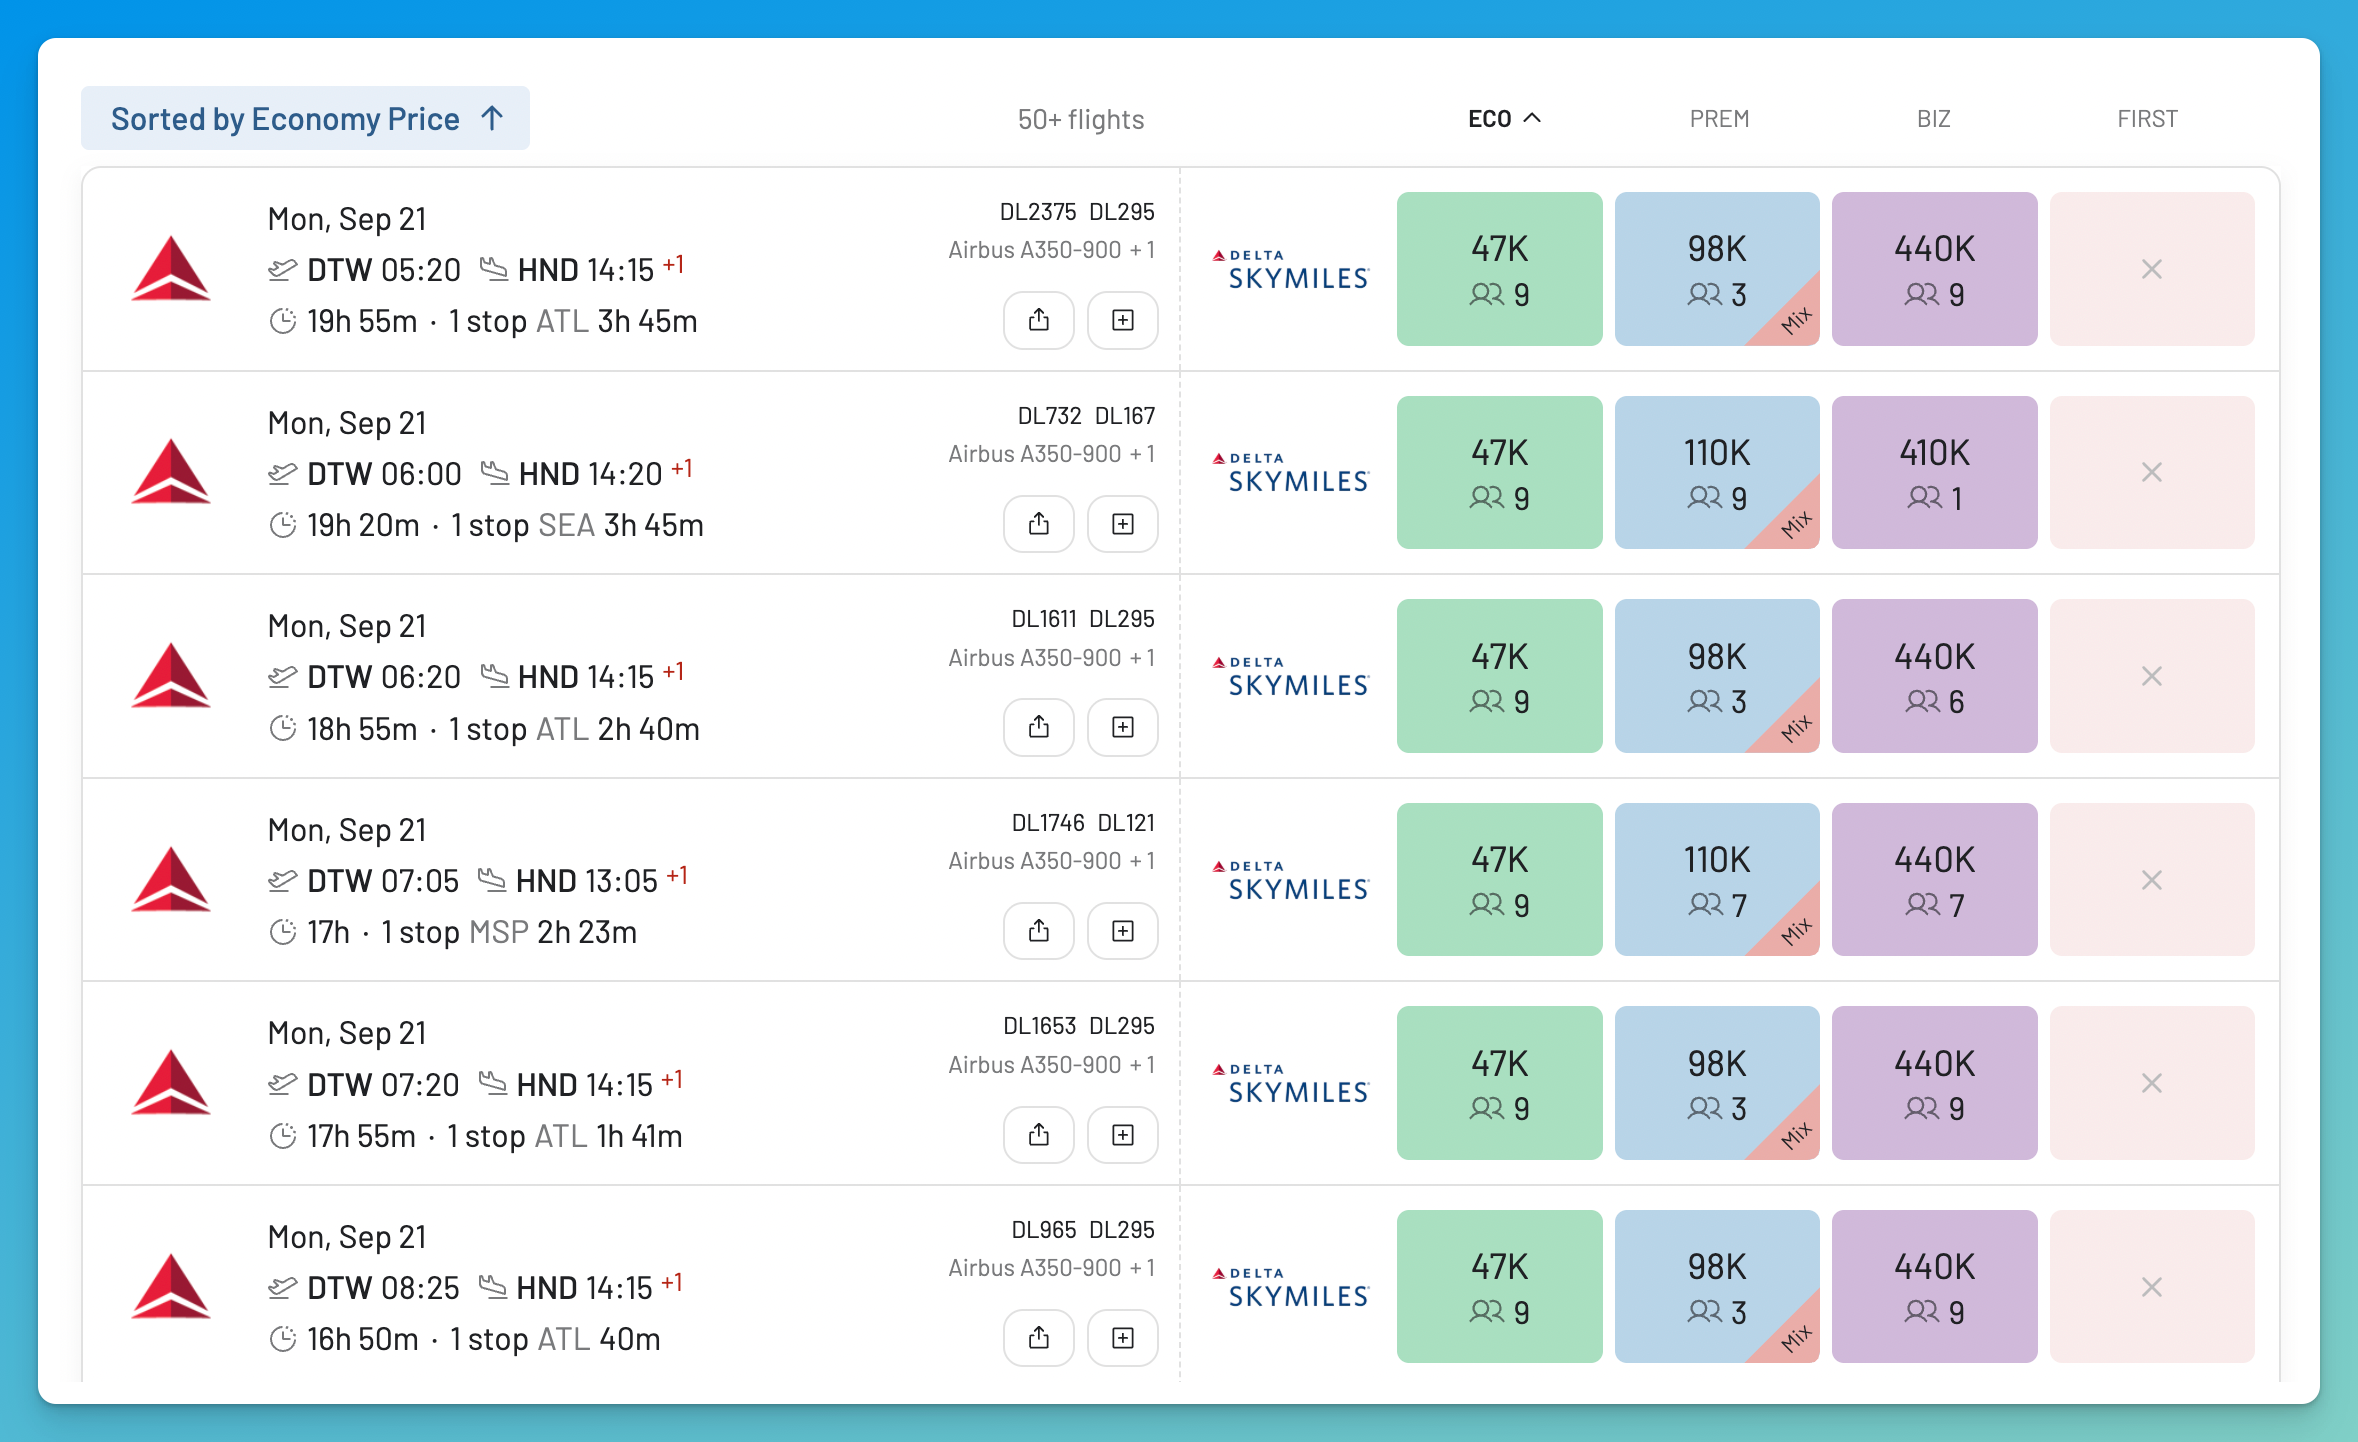This screenshot has height=1442, width=2358.
Task: Add the DTW 08:25 flight to list
Action: pyautogui.click(x=1123, y=1338)
